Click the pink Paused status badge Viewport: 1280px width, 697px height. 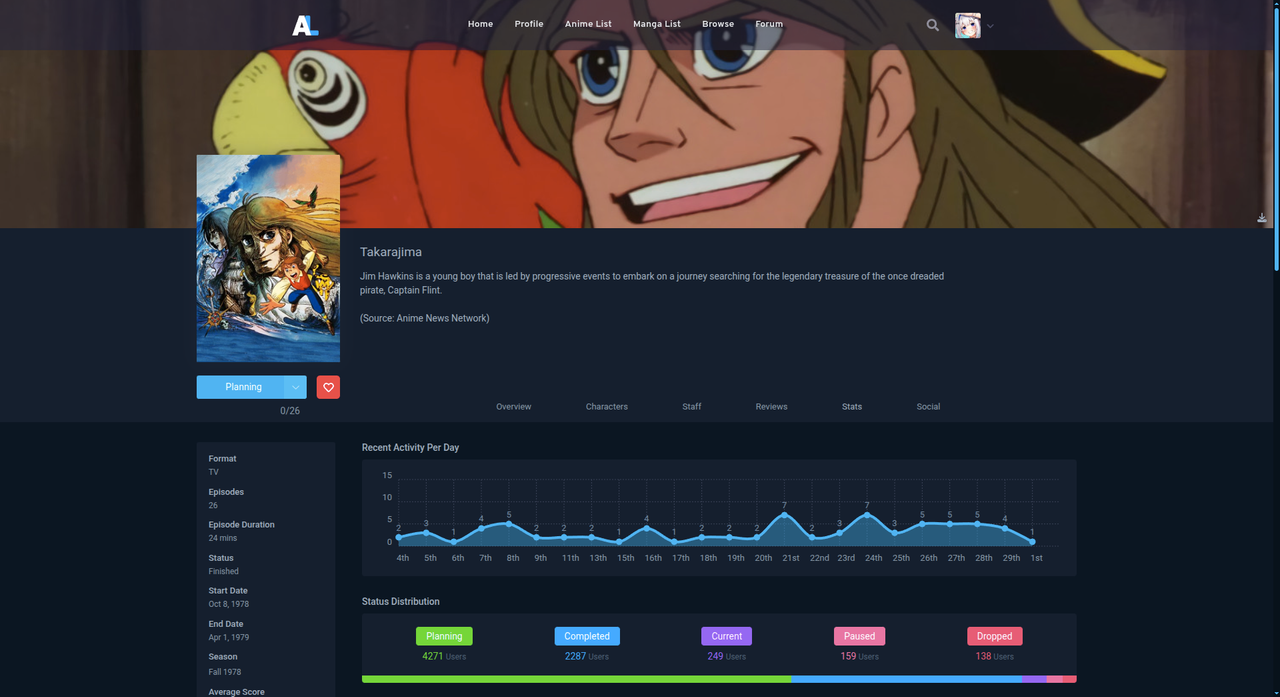pyautogui.click(x=859, y=636)
